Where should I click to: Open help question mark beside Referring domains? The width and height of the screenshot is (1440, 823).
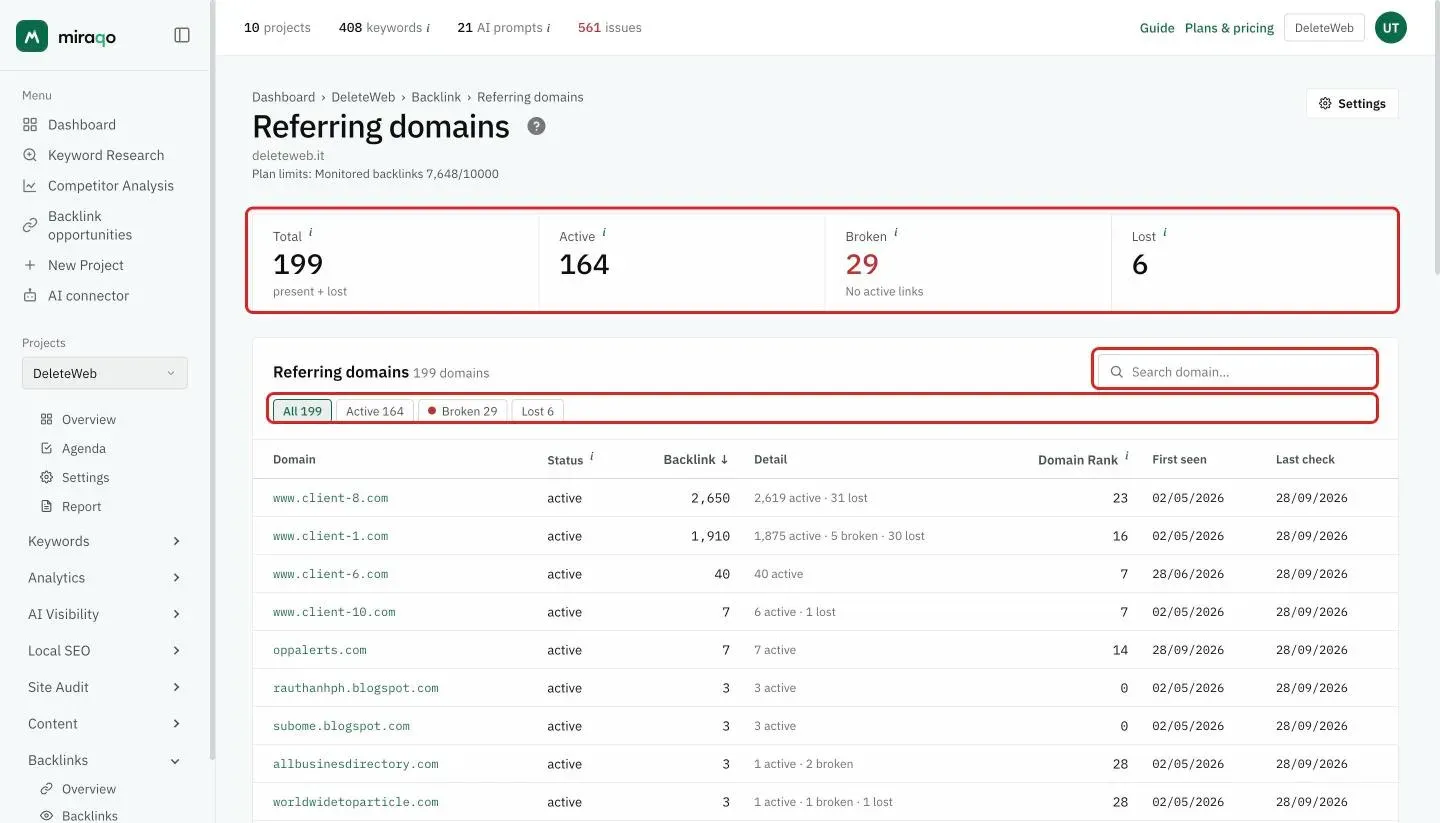tap(537, 126)
